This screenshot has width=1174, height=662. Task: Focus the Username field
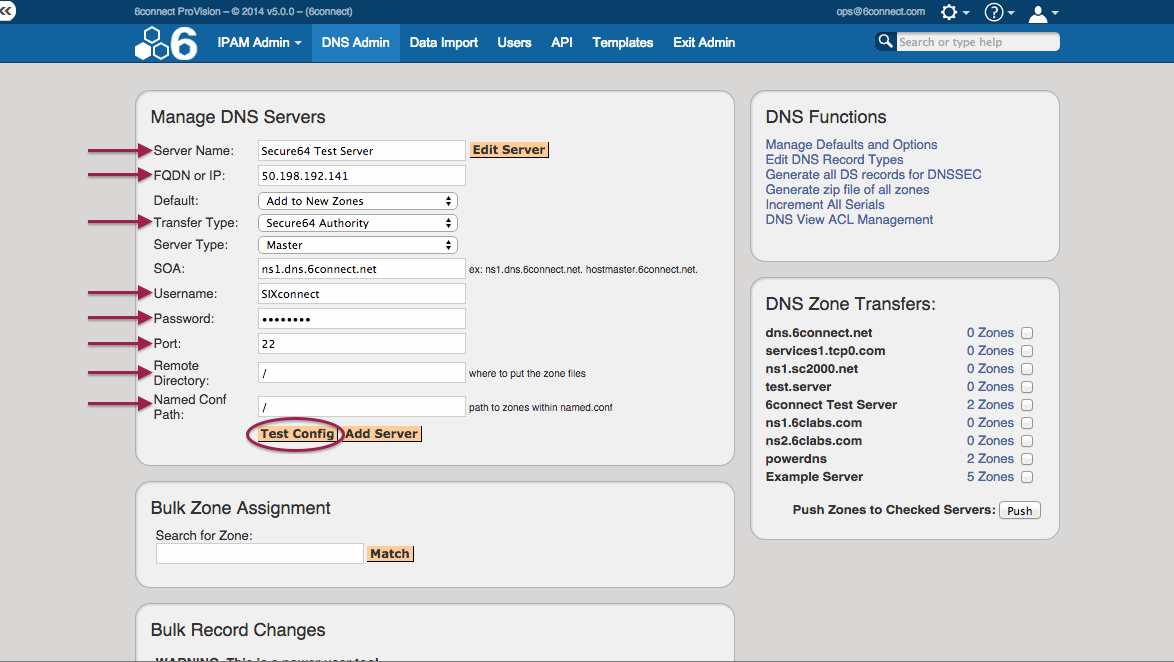coord(362,294)
